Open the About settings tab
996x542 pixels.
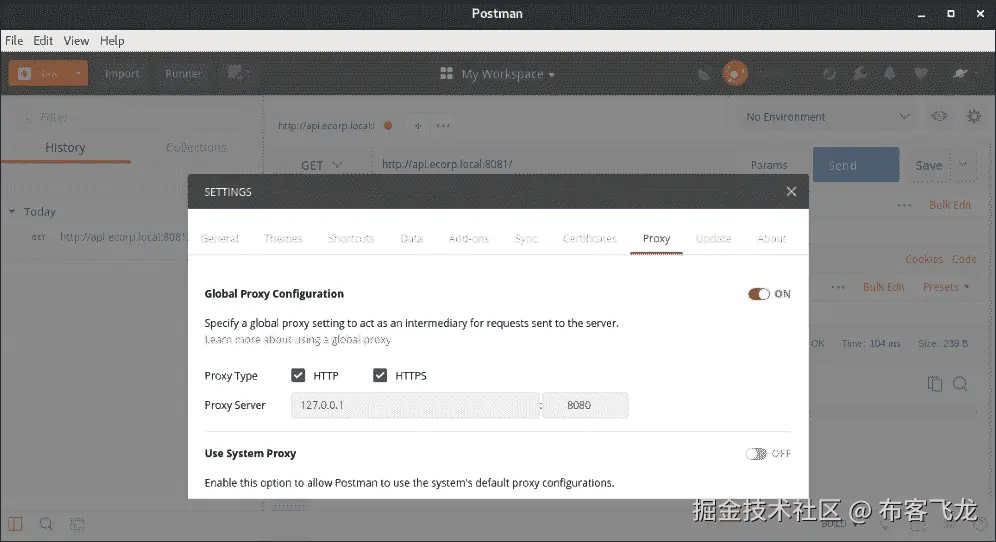point(772,238)
